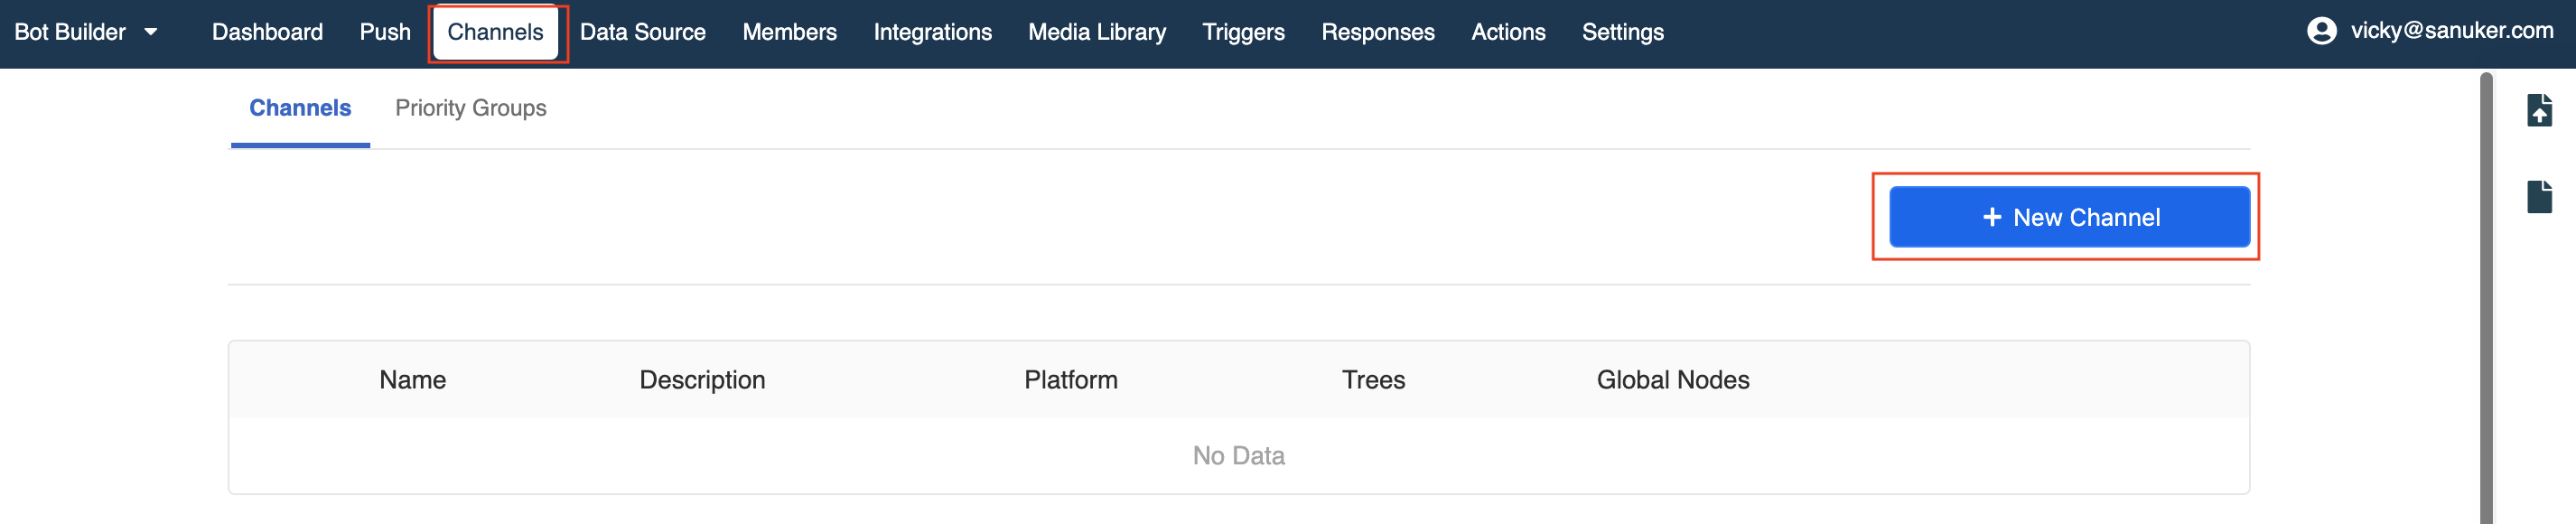The width and height of the screenshot is (2576, 524).
Task: Click the vertical page scrollbar
Action: pyautogui.click(x=2485, y=300)
